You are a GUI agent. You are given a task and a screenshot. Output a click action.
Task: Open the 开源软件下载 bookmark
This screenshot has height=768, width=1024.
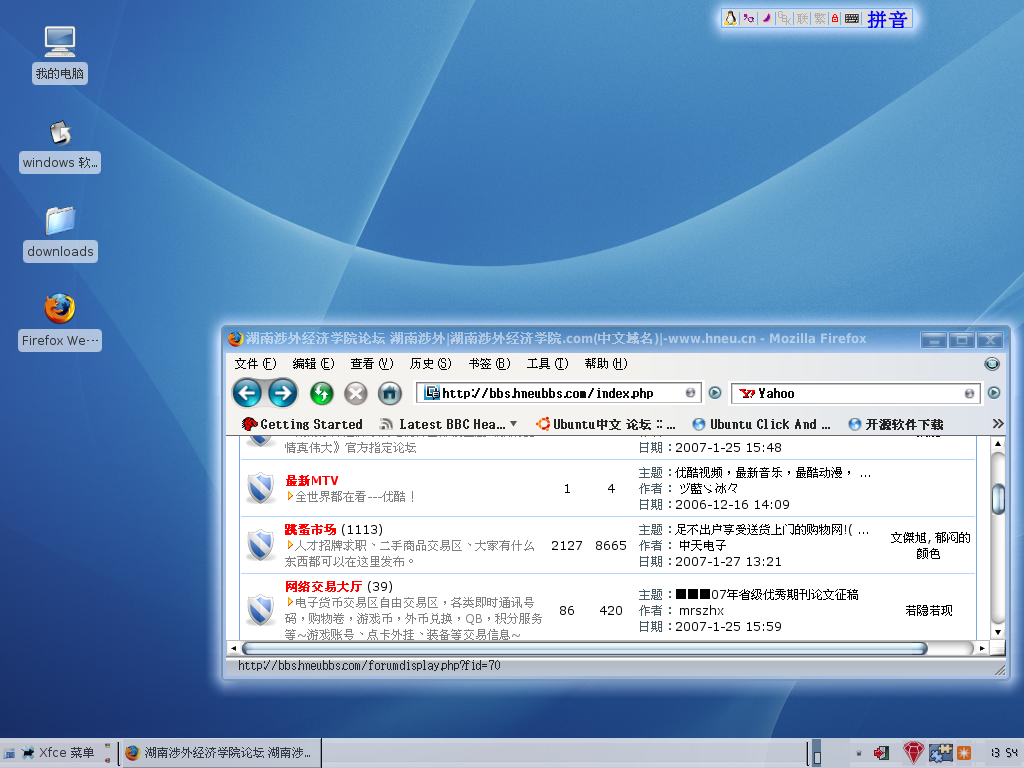click(896, 424)
